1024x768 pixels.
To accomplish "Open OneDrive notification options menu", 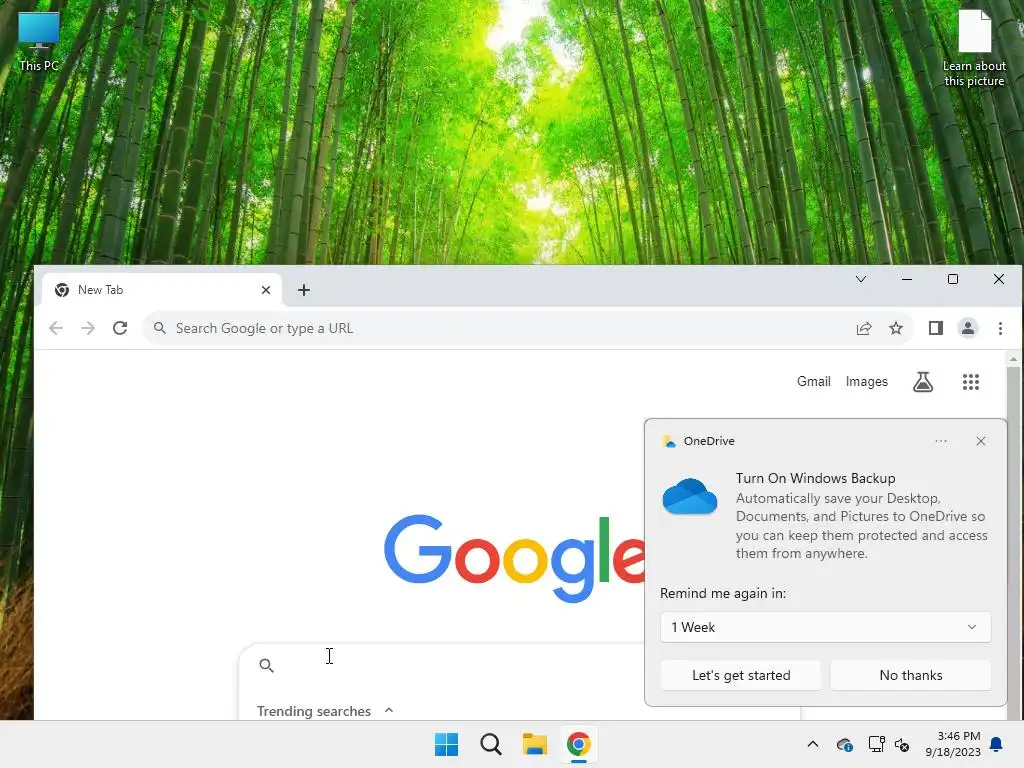I will point(940,441).
